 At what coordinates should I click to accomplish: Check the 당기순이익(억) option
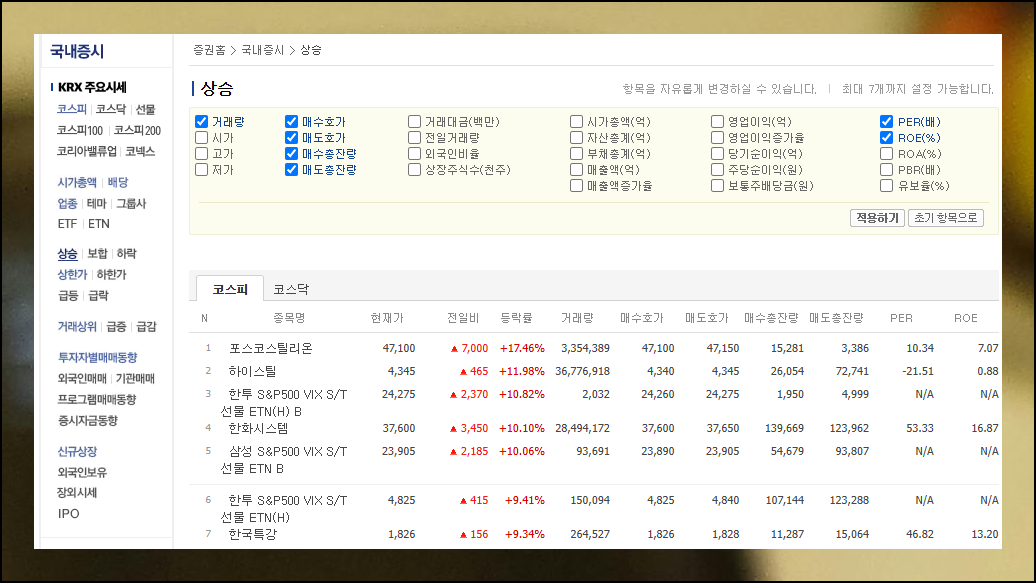coord(717,153)
